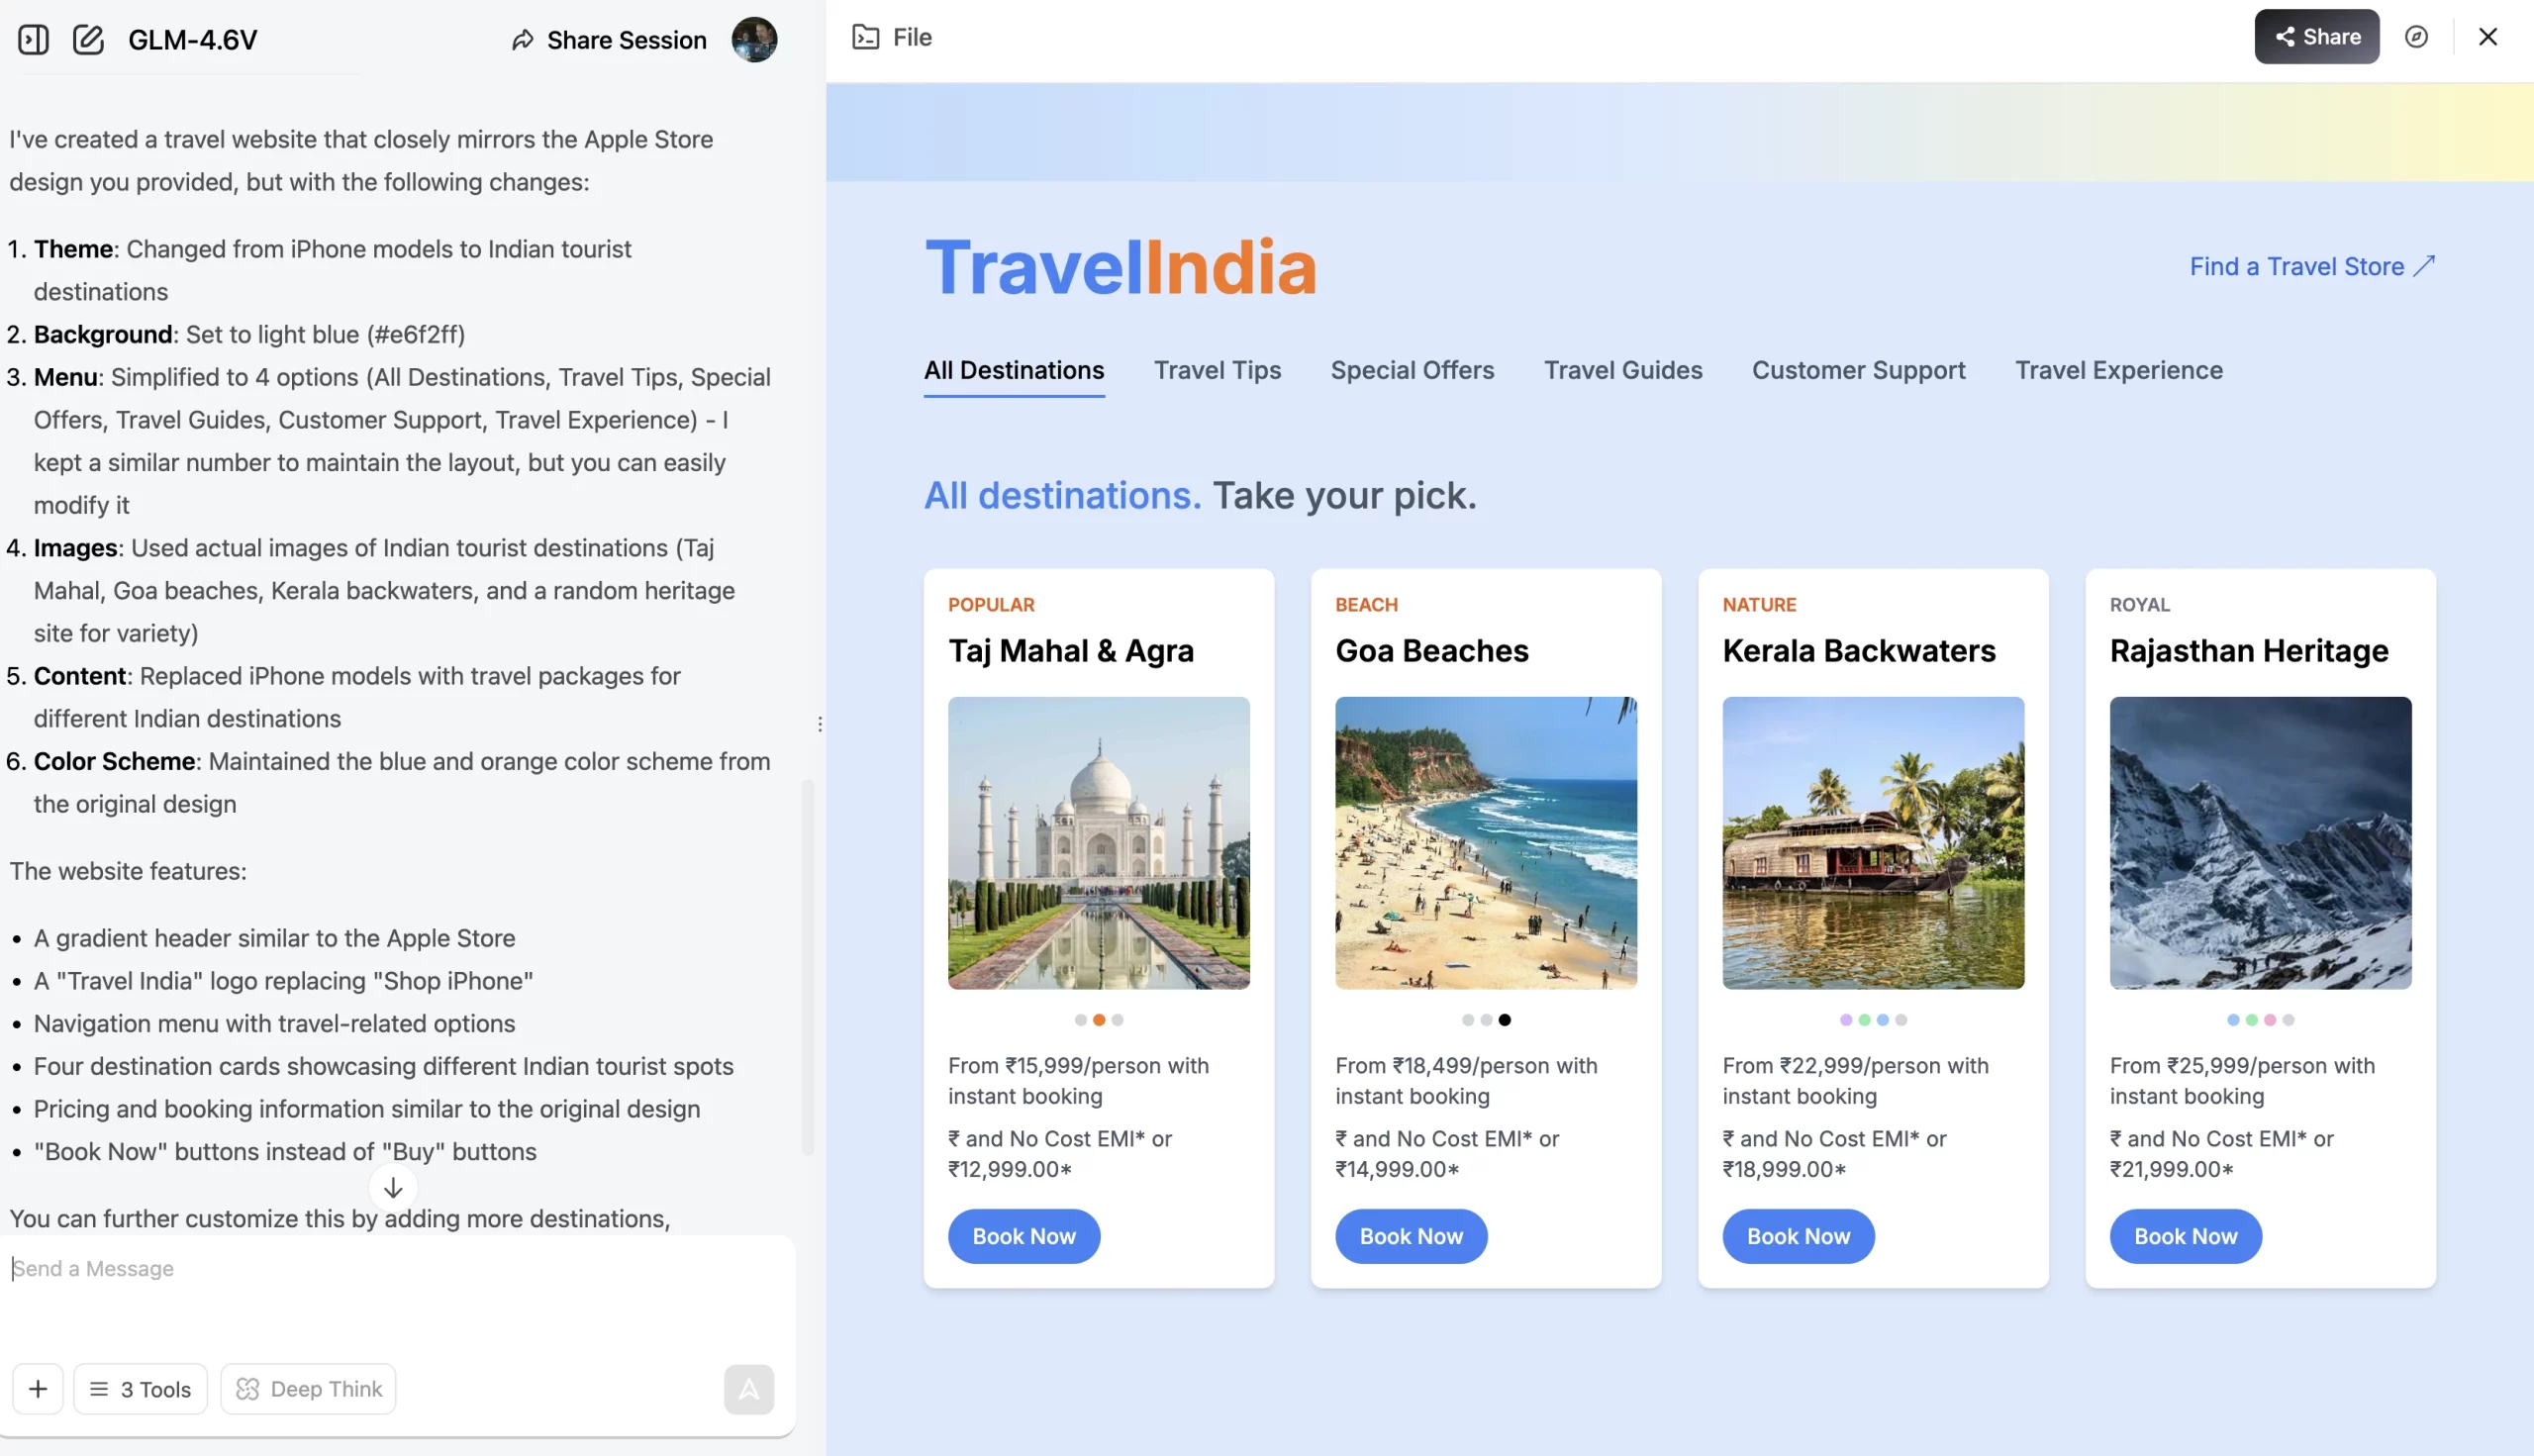Pick first color dot under Rajasthan Heritage
2534x1456 pixels.
pyautogui.click(x=2232, y=1020)
